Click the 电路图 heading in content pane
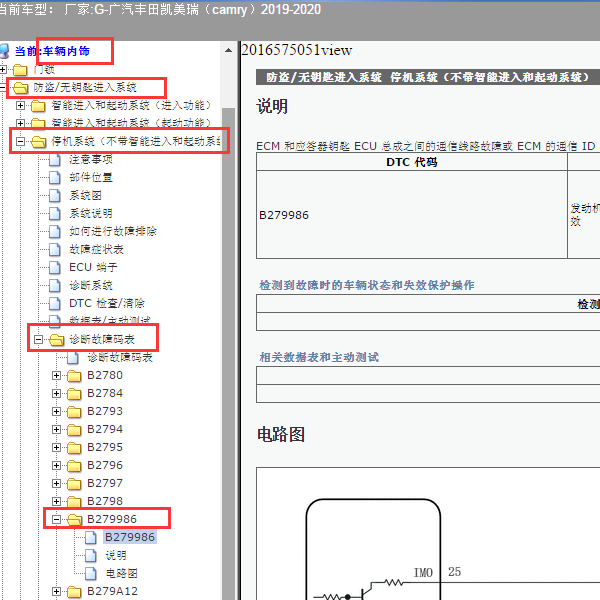 coord(281,435)
